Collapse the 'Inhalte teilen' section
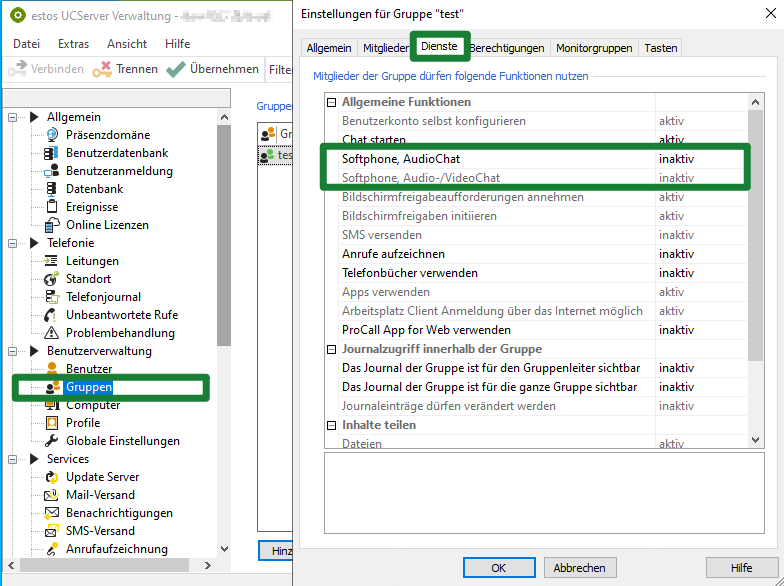Screen dimensions: 784x586 [332, 425]
